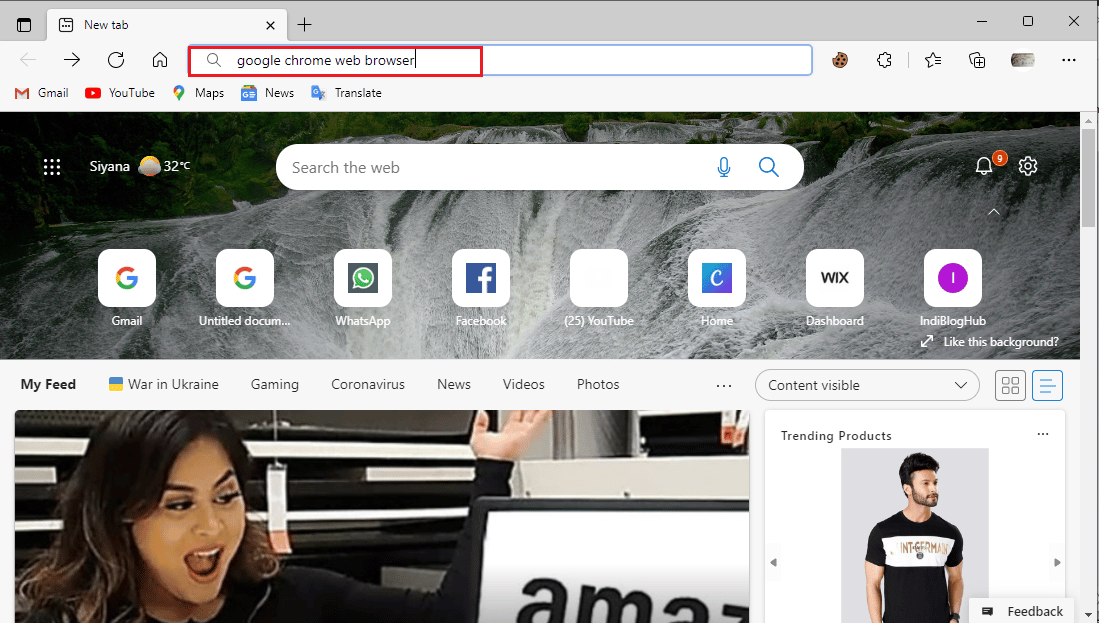Select the Gaming feed tab
This screenshot has height=623, width=1099.
coord(274,384)
